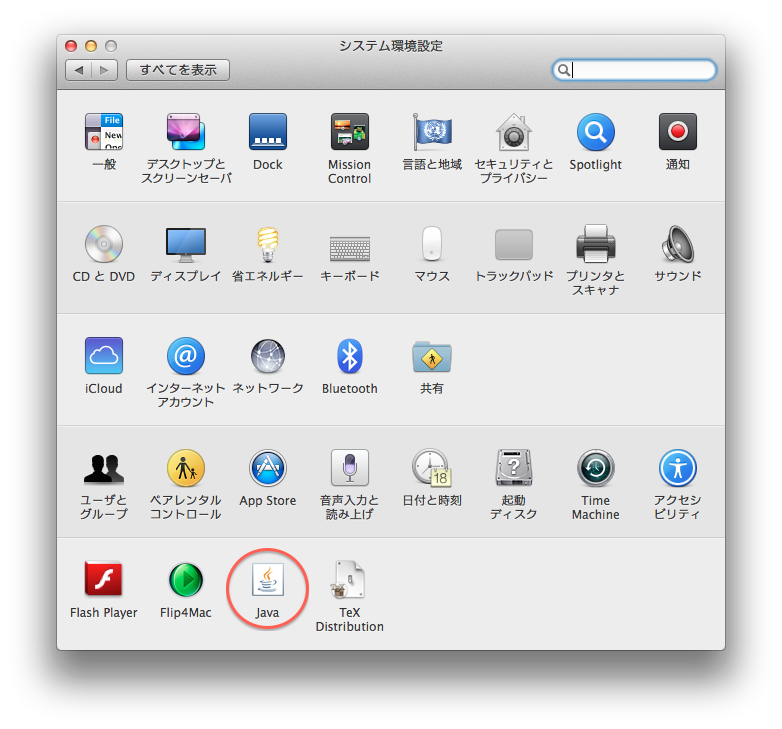Open 言語と地域 flag icon
782x729 pixels.
point(432,132)
